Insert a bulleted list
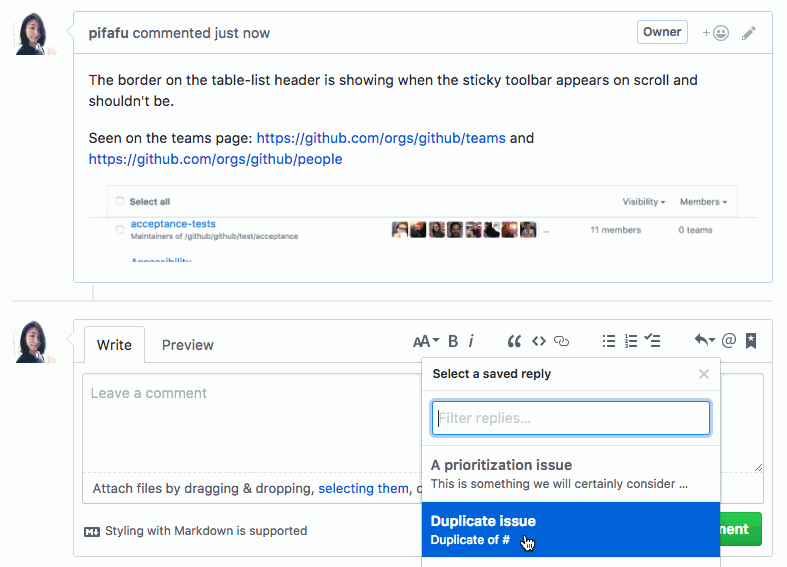This screenshot has height=567, width=787. (x=608, y=341)
